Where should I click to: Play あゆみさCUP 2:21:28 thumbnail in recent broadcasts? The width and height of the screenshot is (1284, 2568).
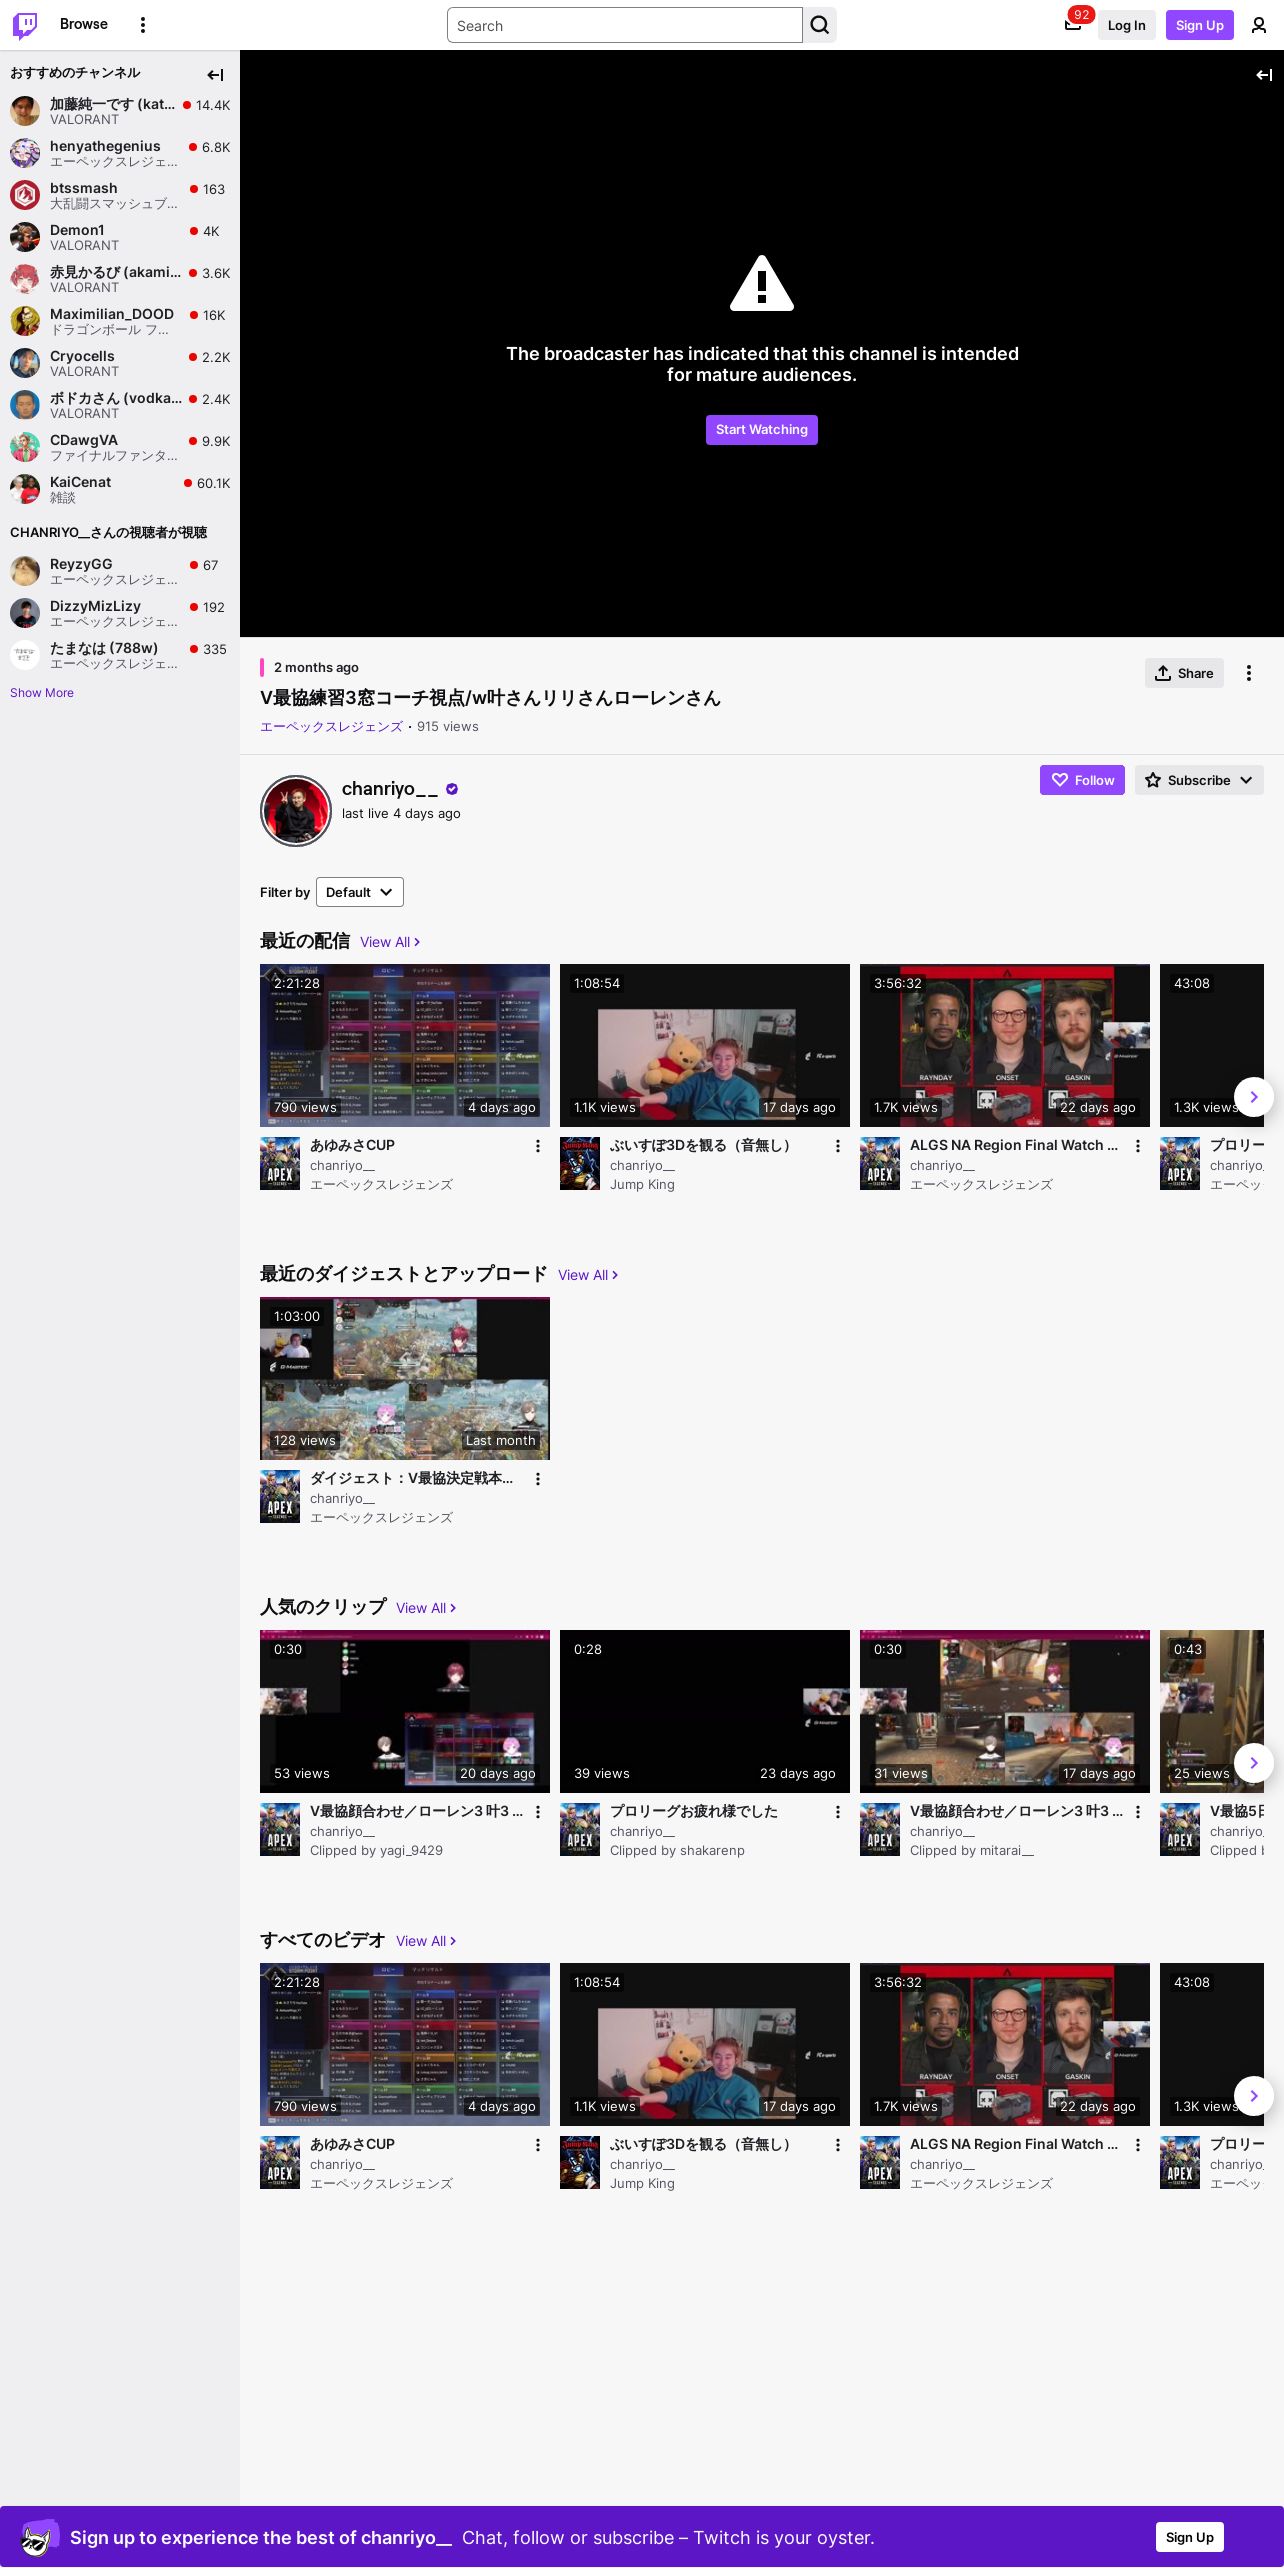[x=405, y=1045]
